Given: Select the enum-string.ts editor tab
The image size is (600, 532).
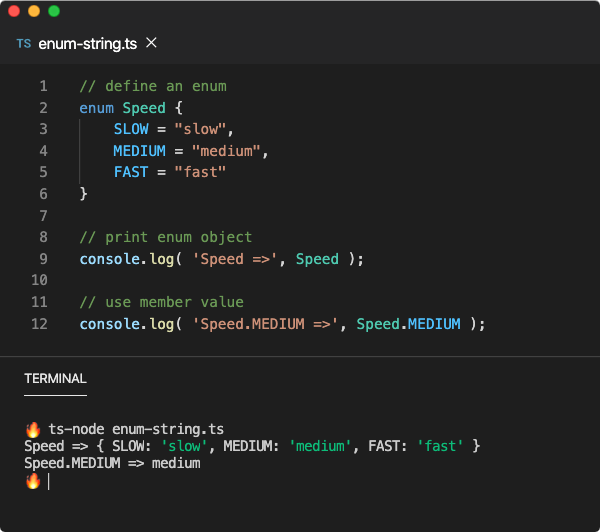Looking at the screenshot, I should point(88,44).
